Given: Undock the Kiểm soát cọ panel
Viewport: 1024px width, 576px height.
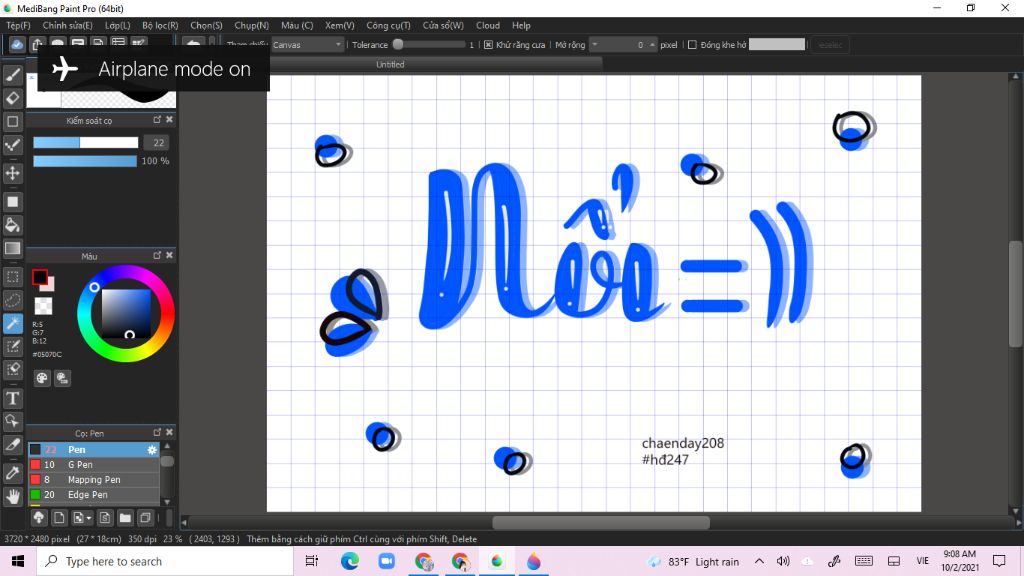Looking at the screenshot, I should point(157,120).
